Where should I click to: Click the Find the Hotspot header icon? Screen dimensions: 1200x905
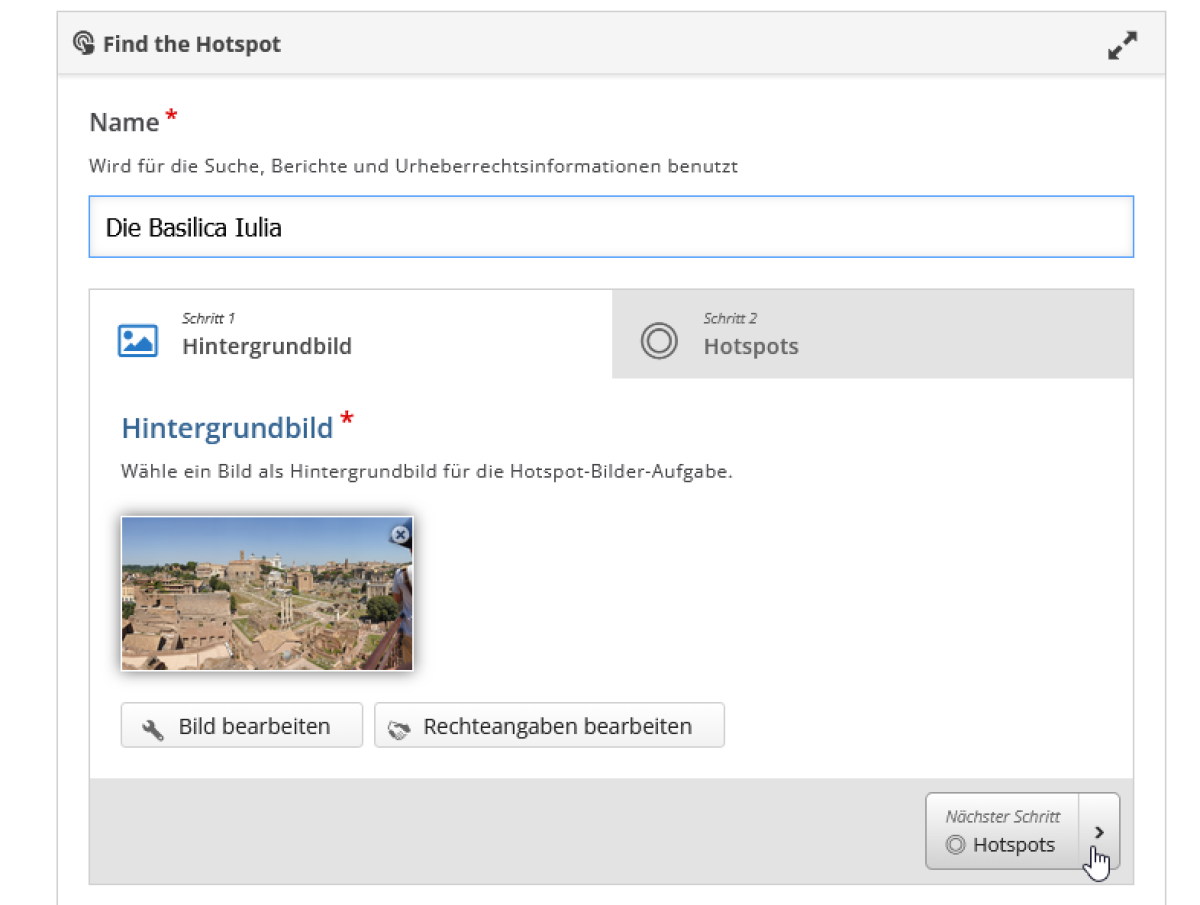point(84,44)
